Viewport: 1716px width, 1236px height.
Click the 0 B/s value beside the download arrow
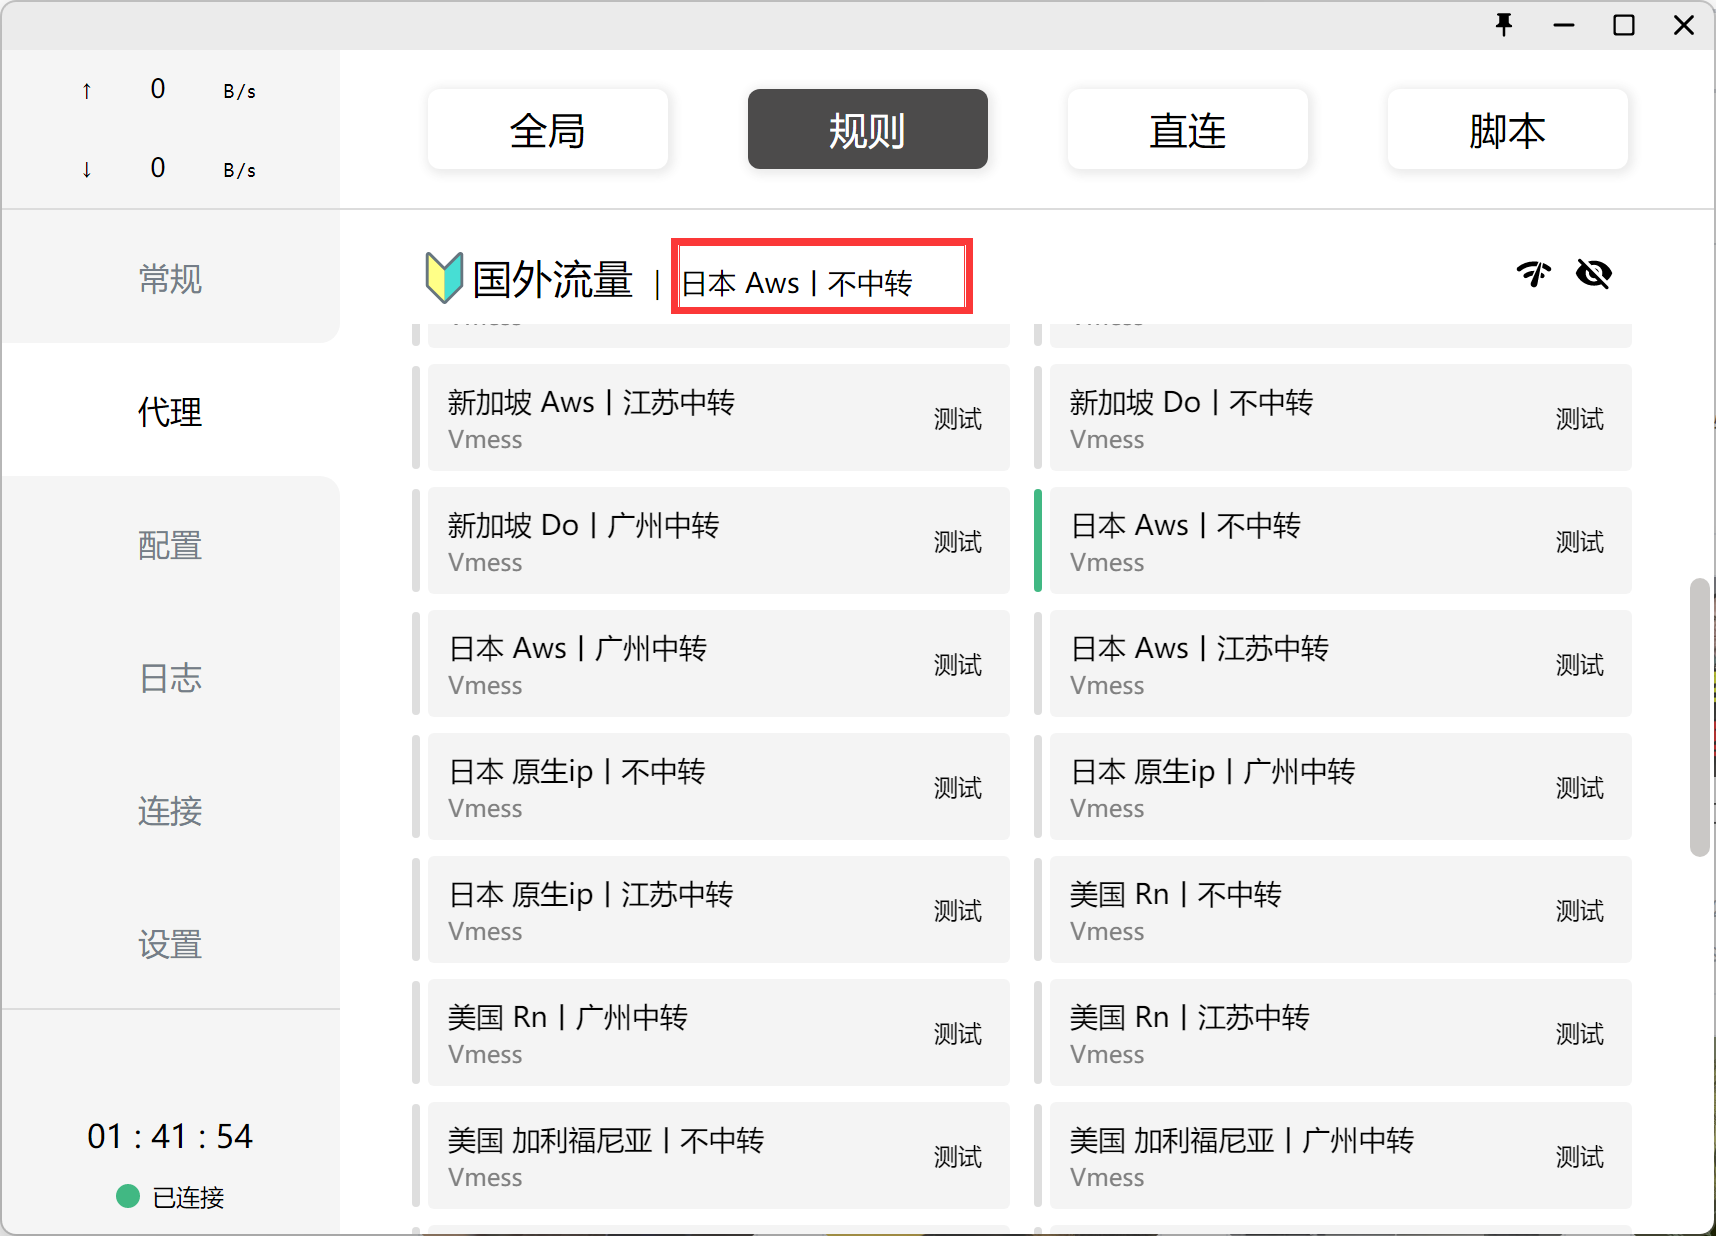click(x=203, y=169)
